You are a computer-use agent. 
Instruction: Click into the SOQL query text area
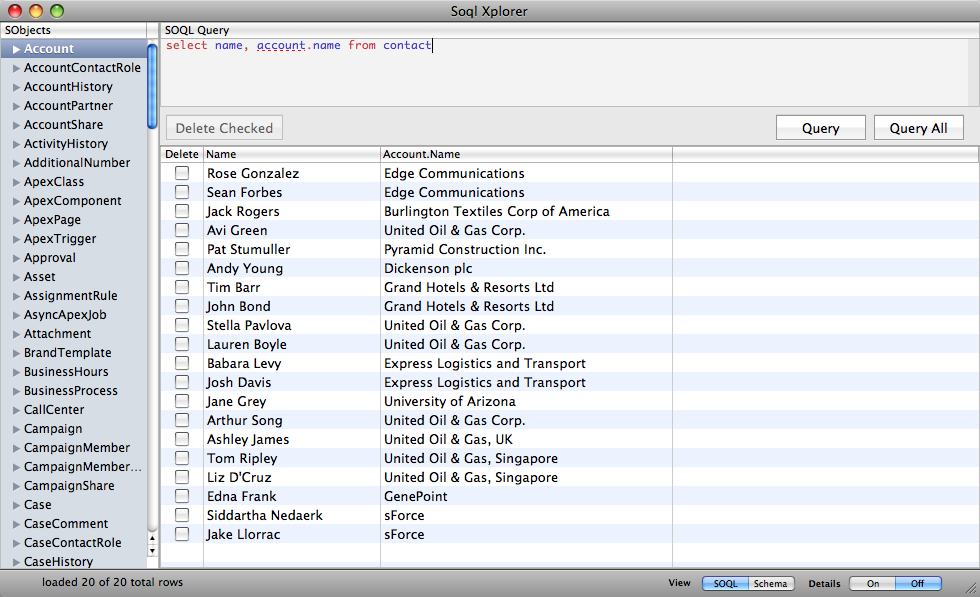tap(566, 73)
